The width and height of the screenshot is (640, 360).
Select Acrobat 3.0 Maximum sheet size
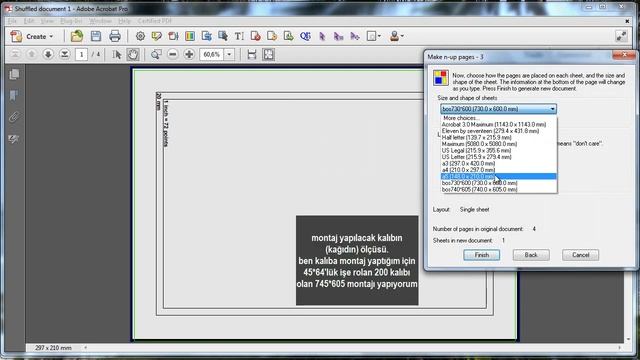point(498,124)
